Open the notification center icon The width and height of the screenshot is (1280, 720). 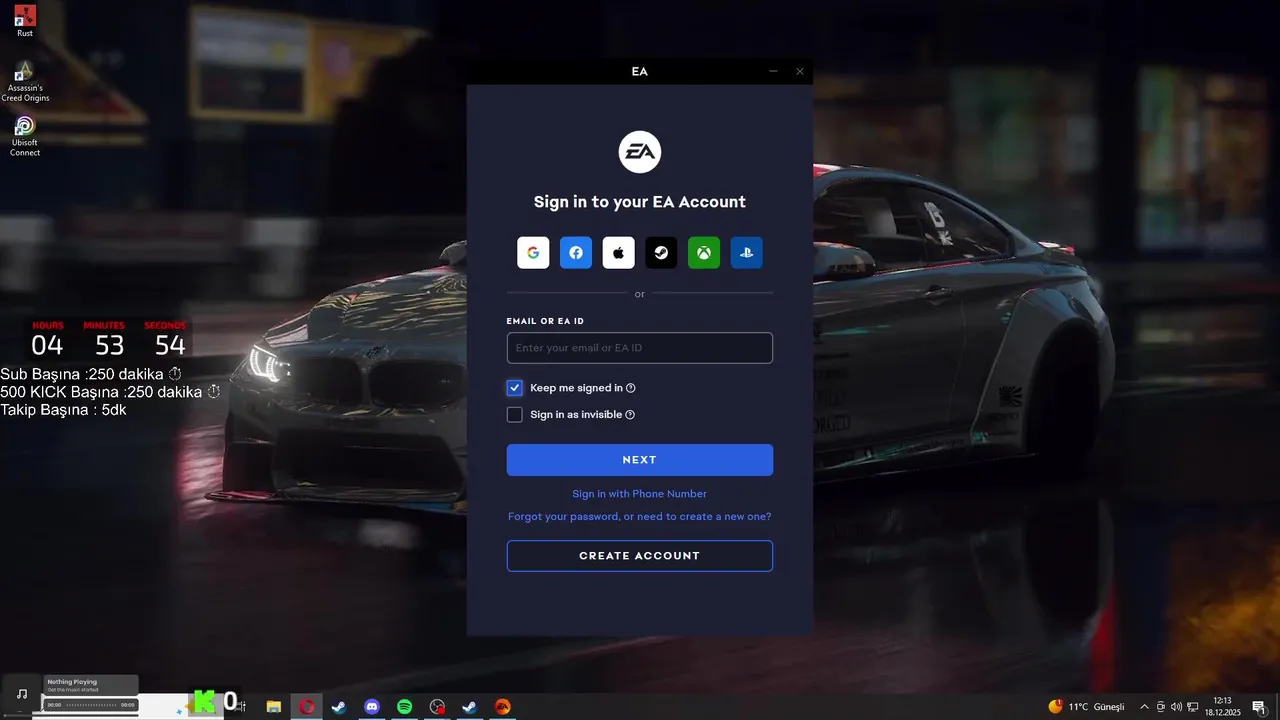[x=1259, y=707]
